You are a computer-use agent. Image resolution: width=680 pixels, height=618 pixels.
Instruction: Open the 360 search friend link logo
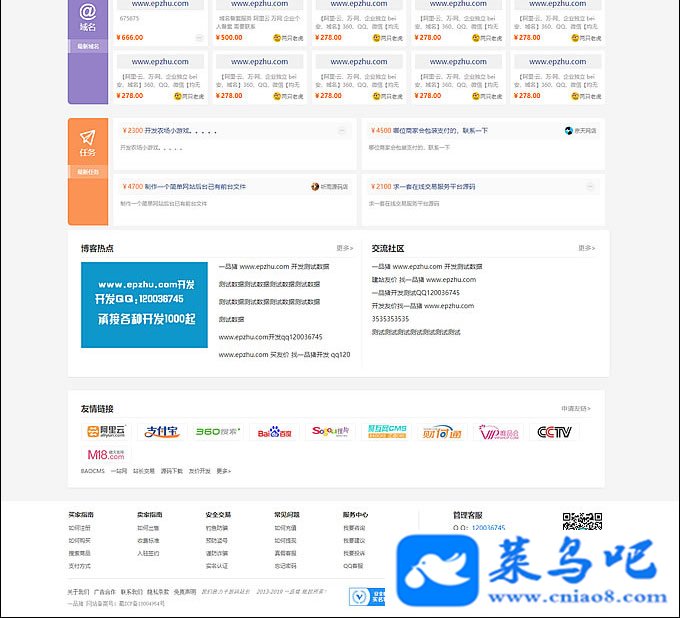click(218, 432)
